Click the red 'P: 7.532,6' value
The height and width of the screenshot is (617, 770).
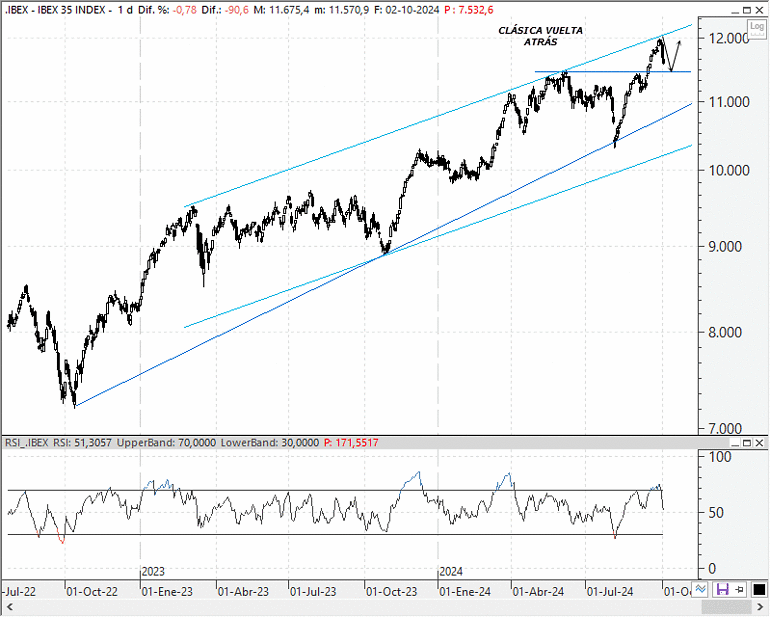(x=468, y=10)
